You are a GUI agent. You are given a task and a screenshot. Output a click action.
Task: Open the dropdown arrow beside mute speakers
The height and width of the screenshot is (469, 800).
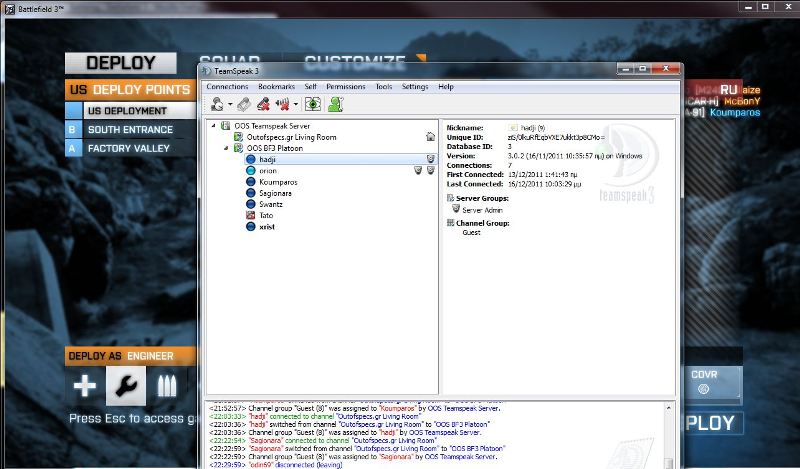click(295, 105)
